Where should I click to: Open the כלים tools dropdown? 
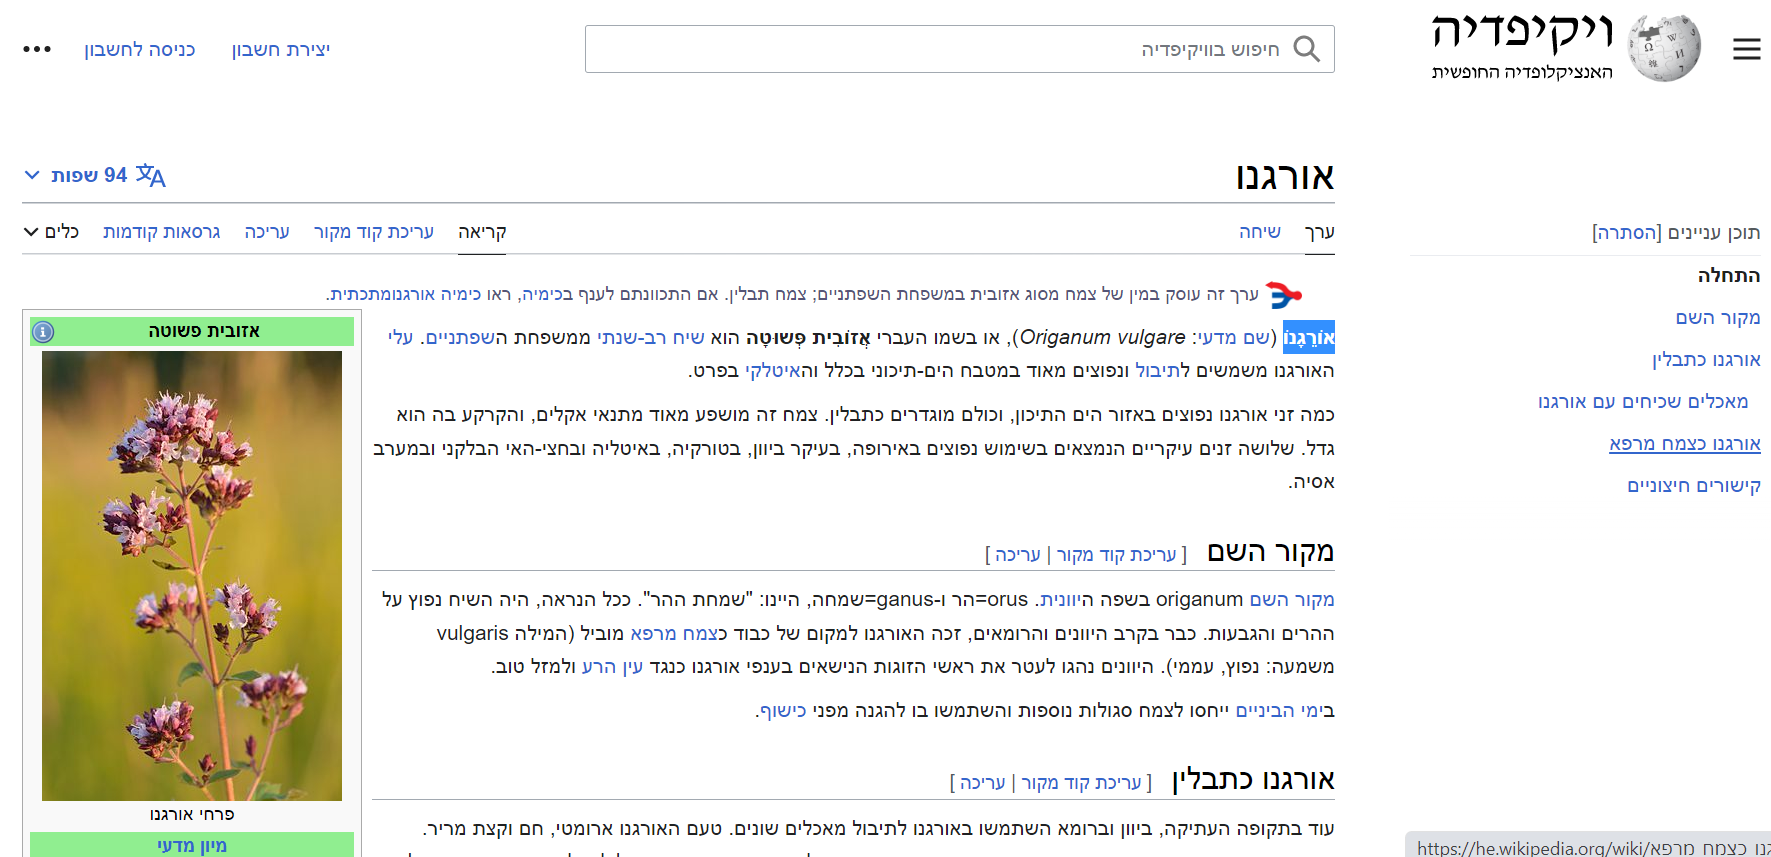(51, 232)
